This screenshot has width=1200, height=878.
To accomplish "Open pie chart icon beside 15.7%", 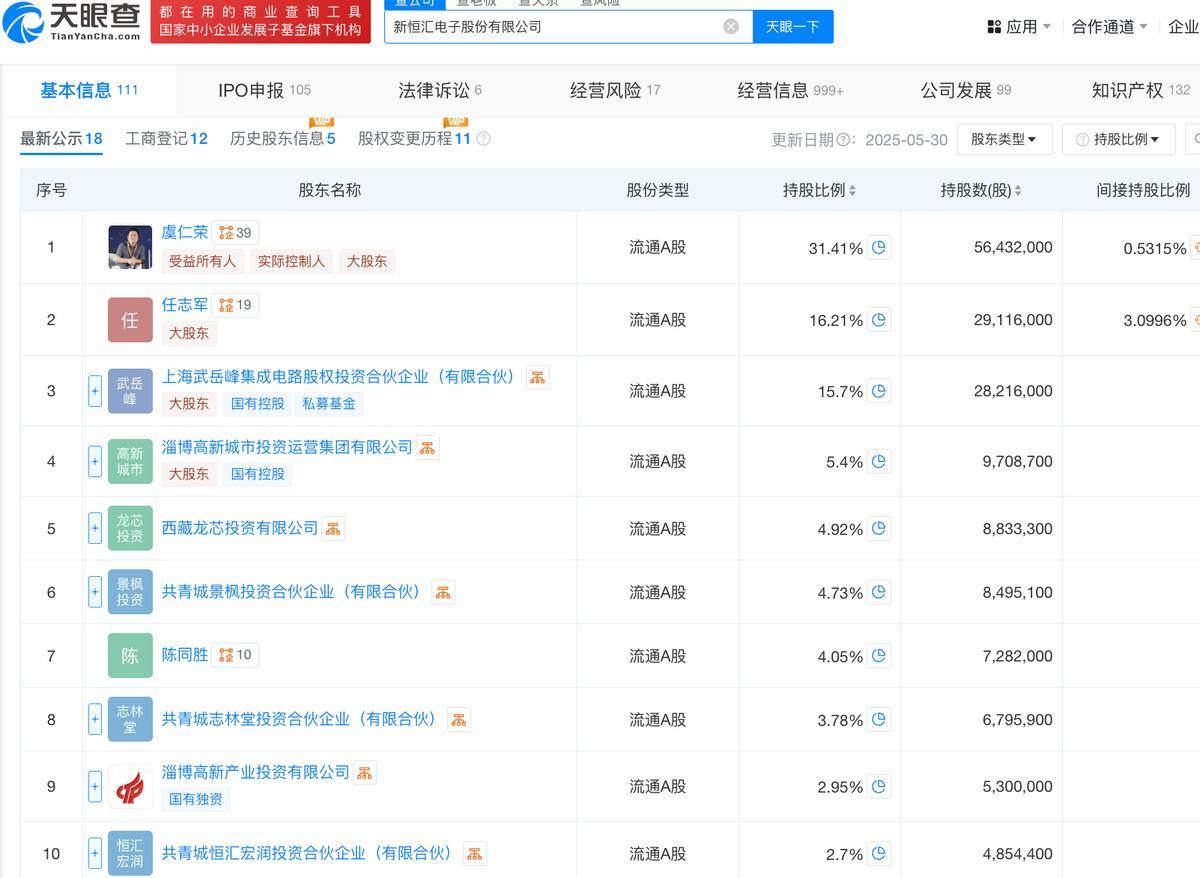I will (879, 391).
